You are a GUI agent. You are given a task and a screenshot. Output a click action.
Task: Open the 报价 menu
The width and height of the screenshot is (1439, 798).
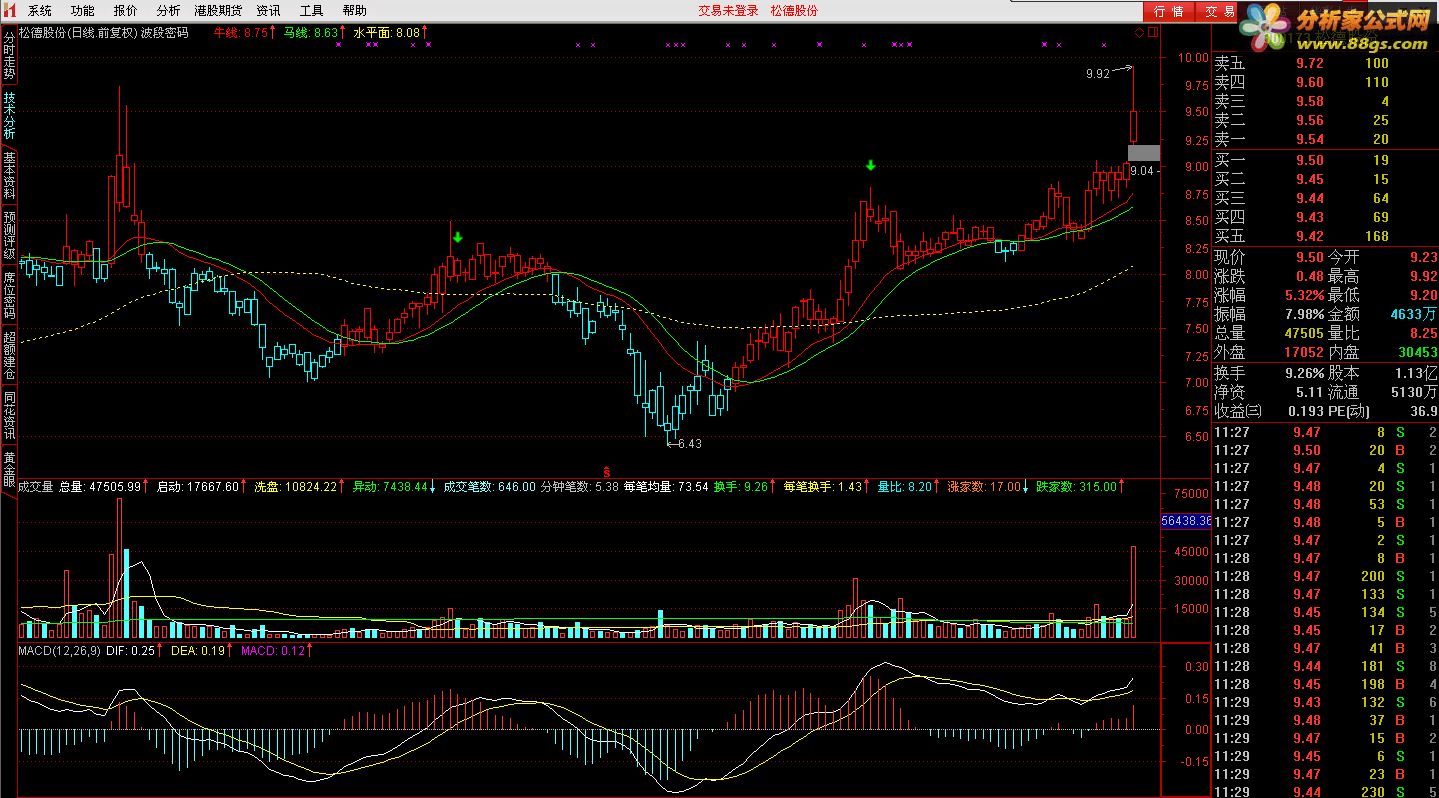(x=126, y=11)
